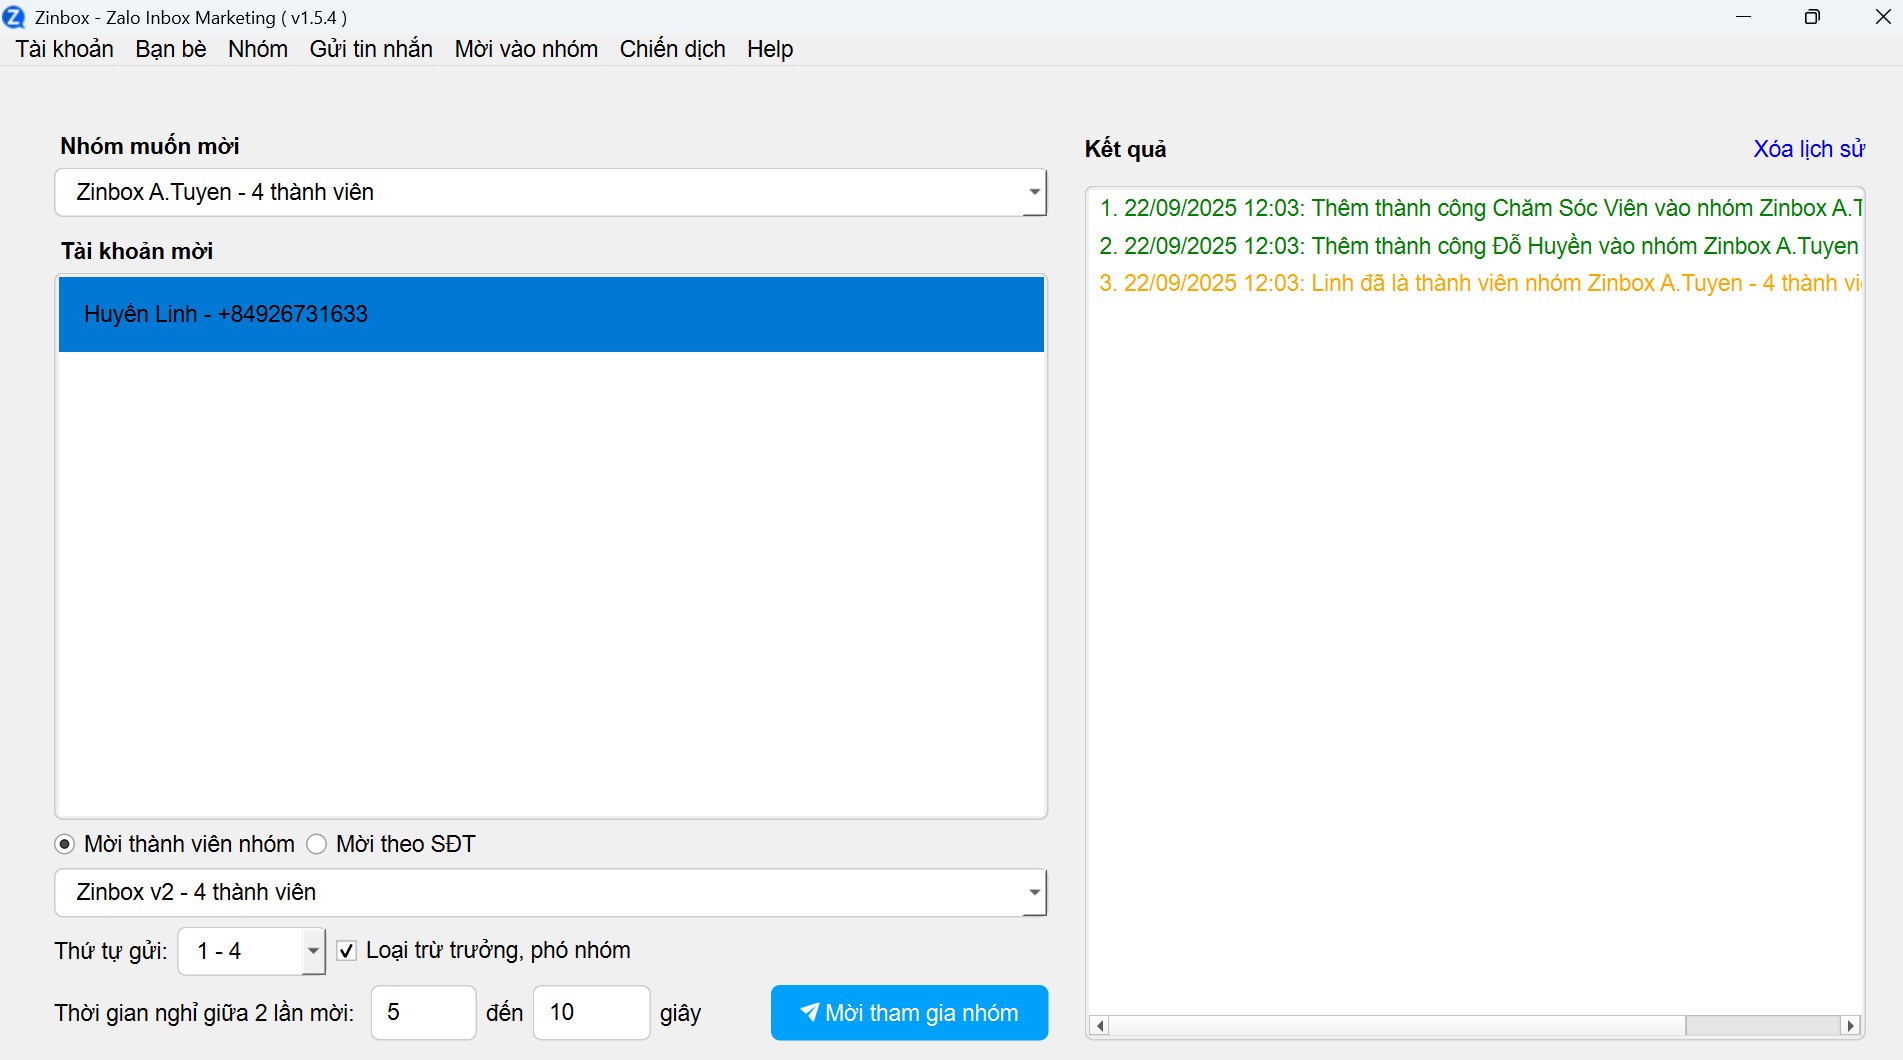The image size is (1903, 1060).
Task: Click the maximum delay field showing 10
Action: tap(590, 1012)
